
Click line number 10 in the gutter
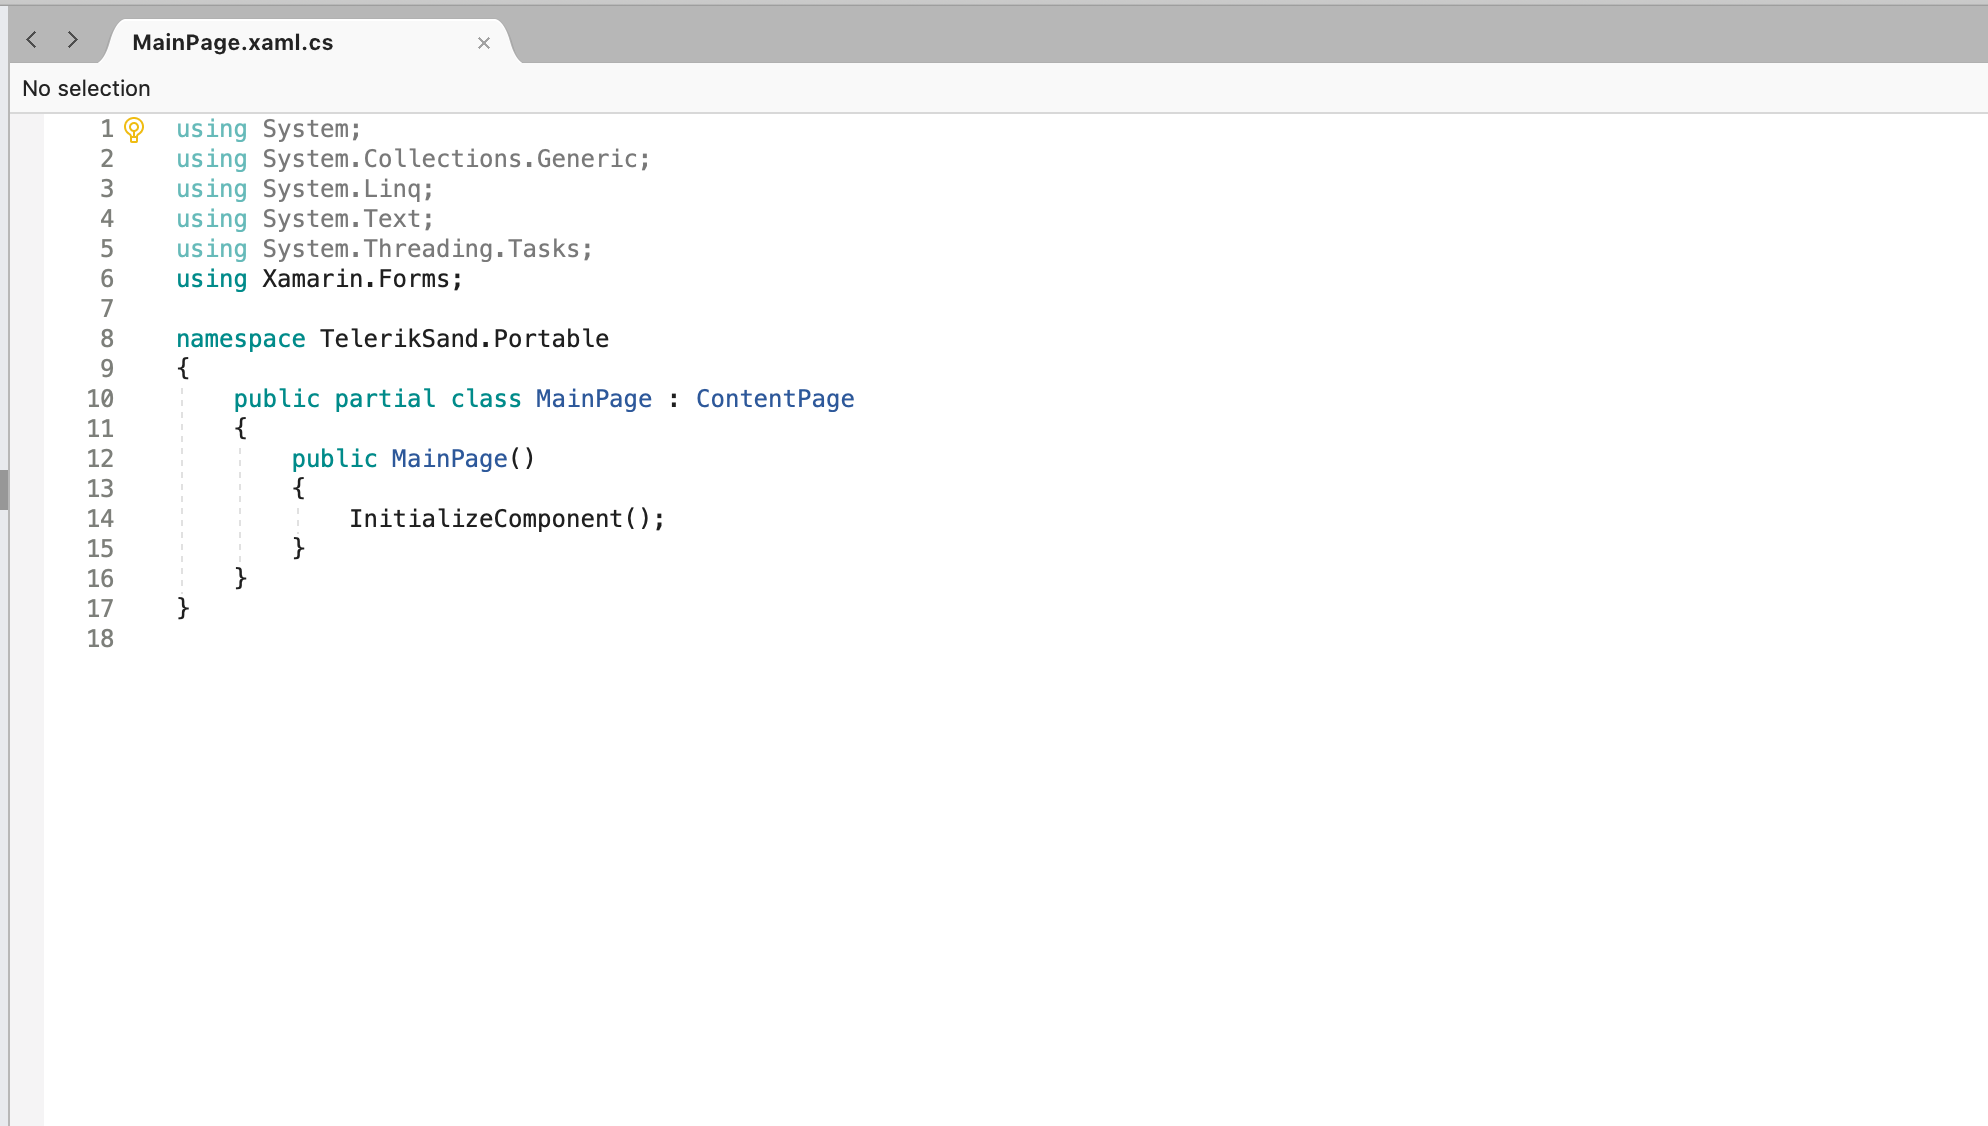click(100, 399)
